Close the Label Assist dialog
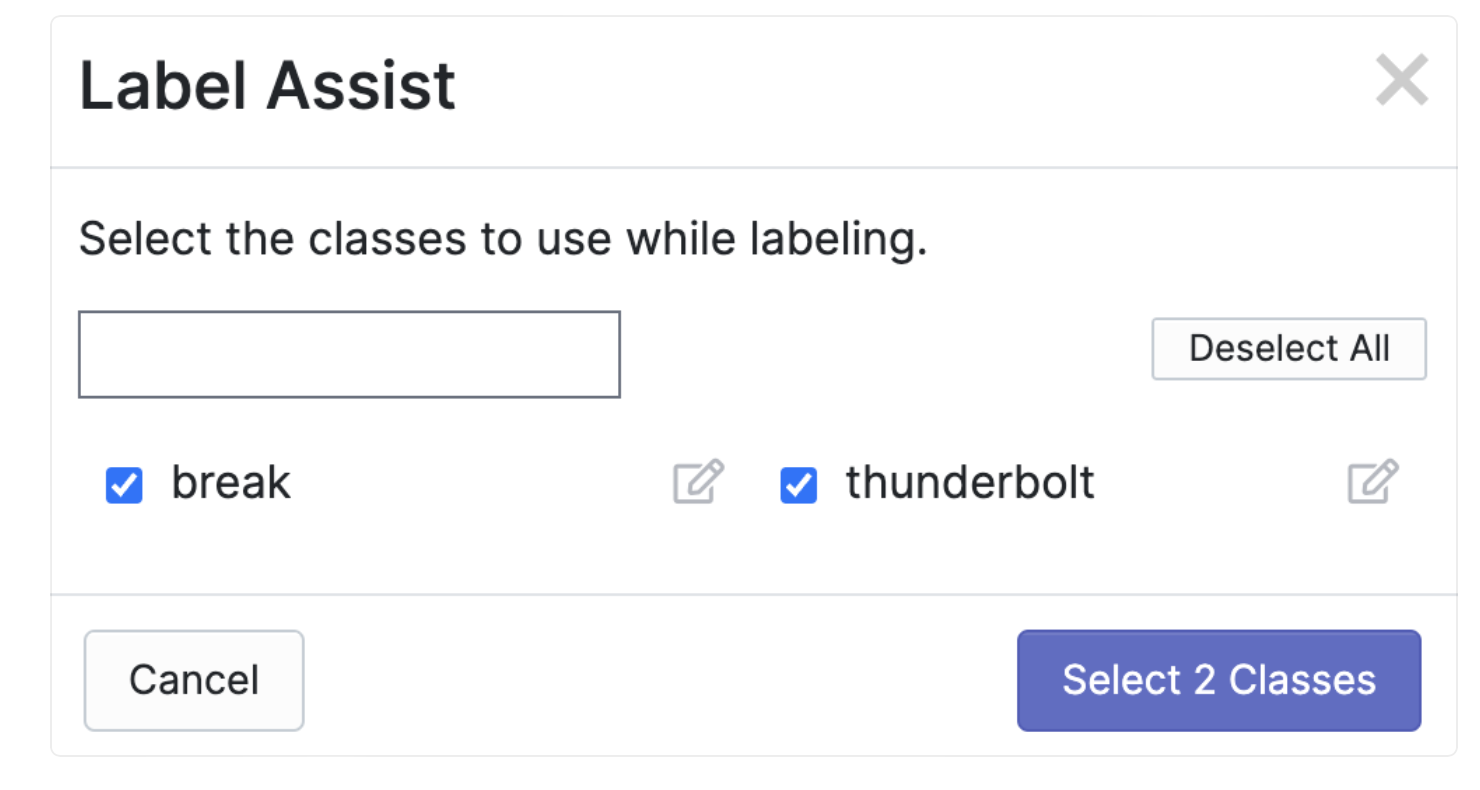This screenshot has height=790, width=1480. pyautogui.click(x=1401, y=80)
